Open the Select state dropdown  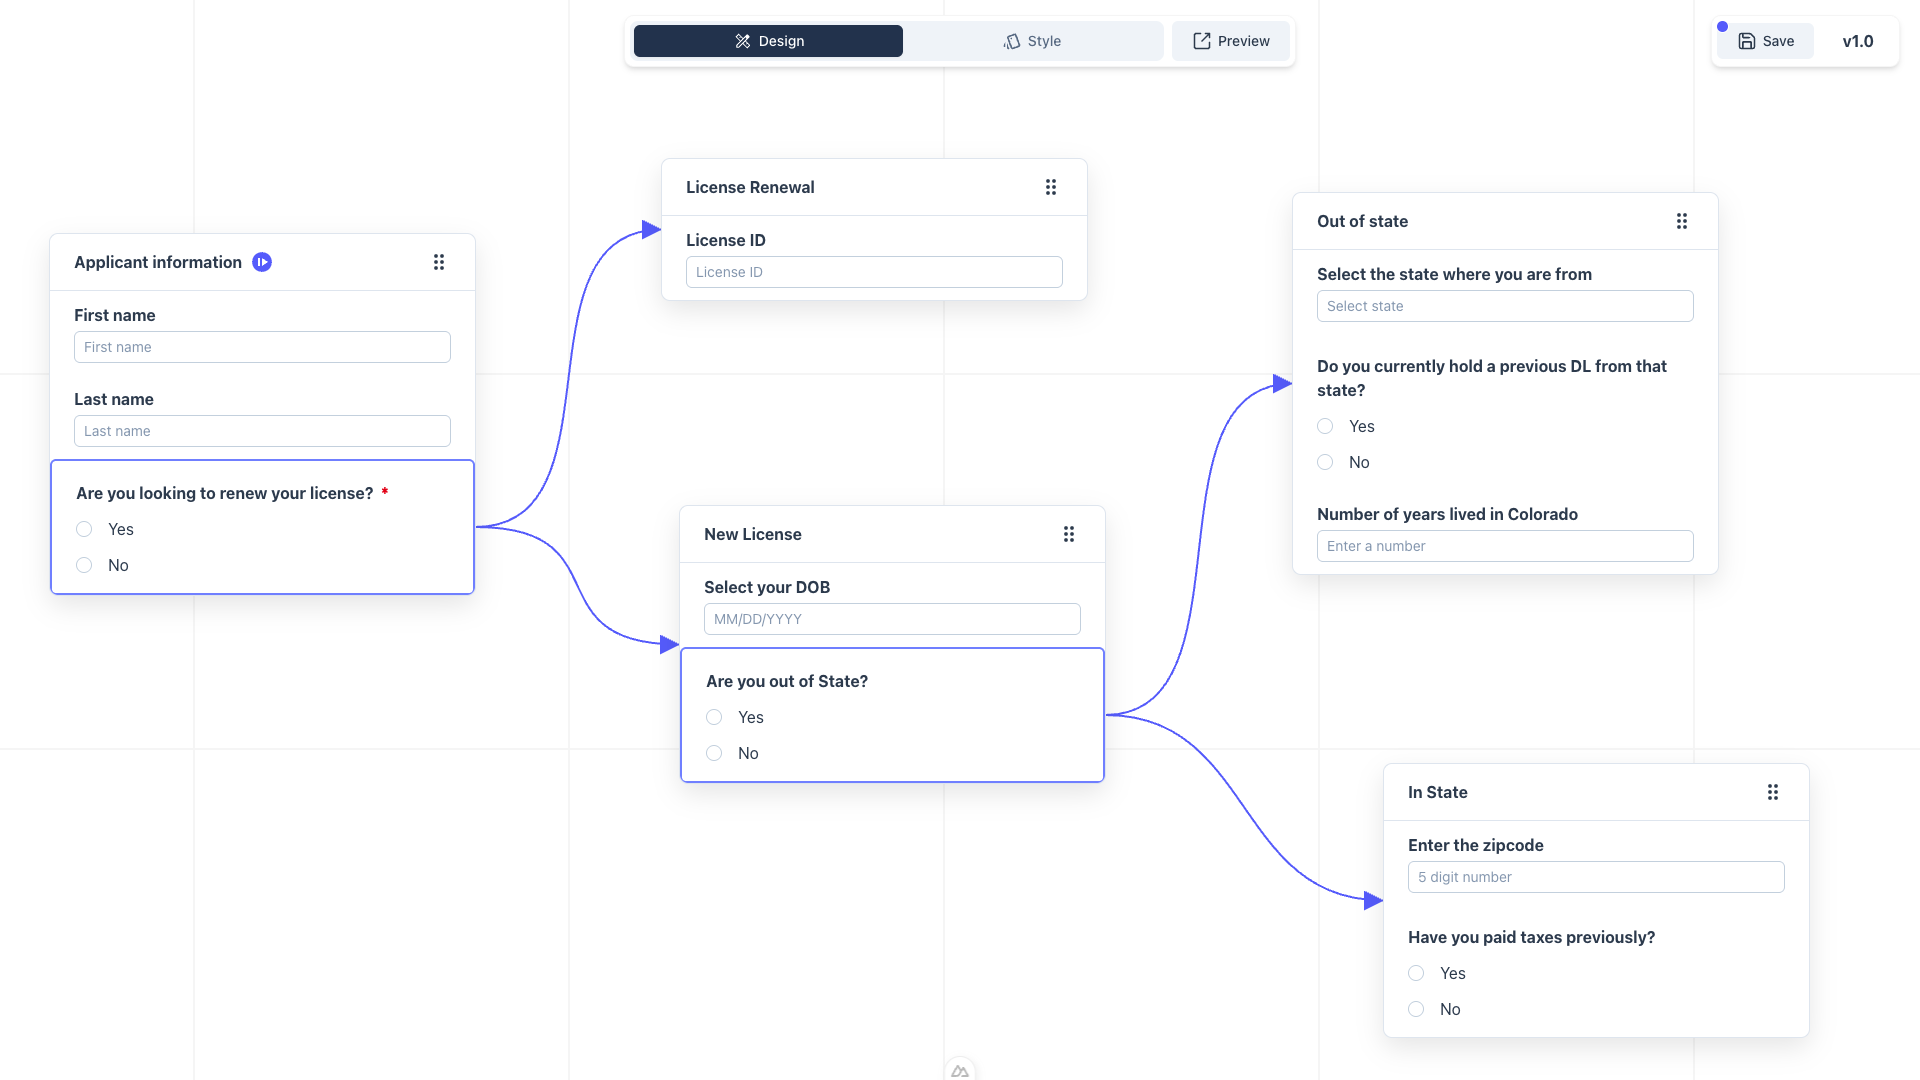point(1504,306)
